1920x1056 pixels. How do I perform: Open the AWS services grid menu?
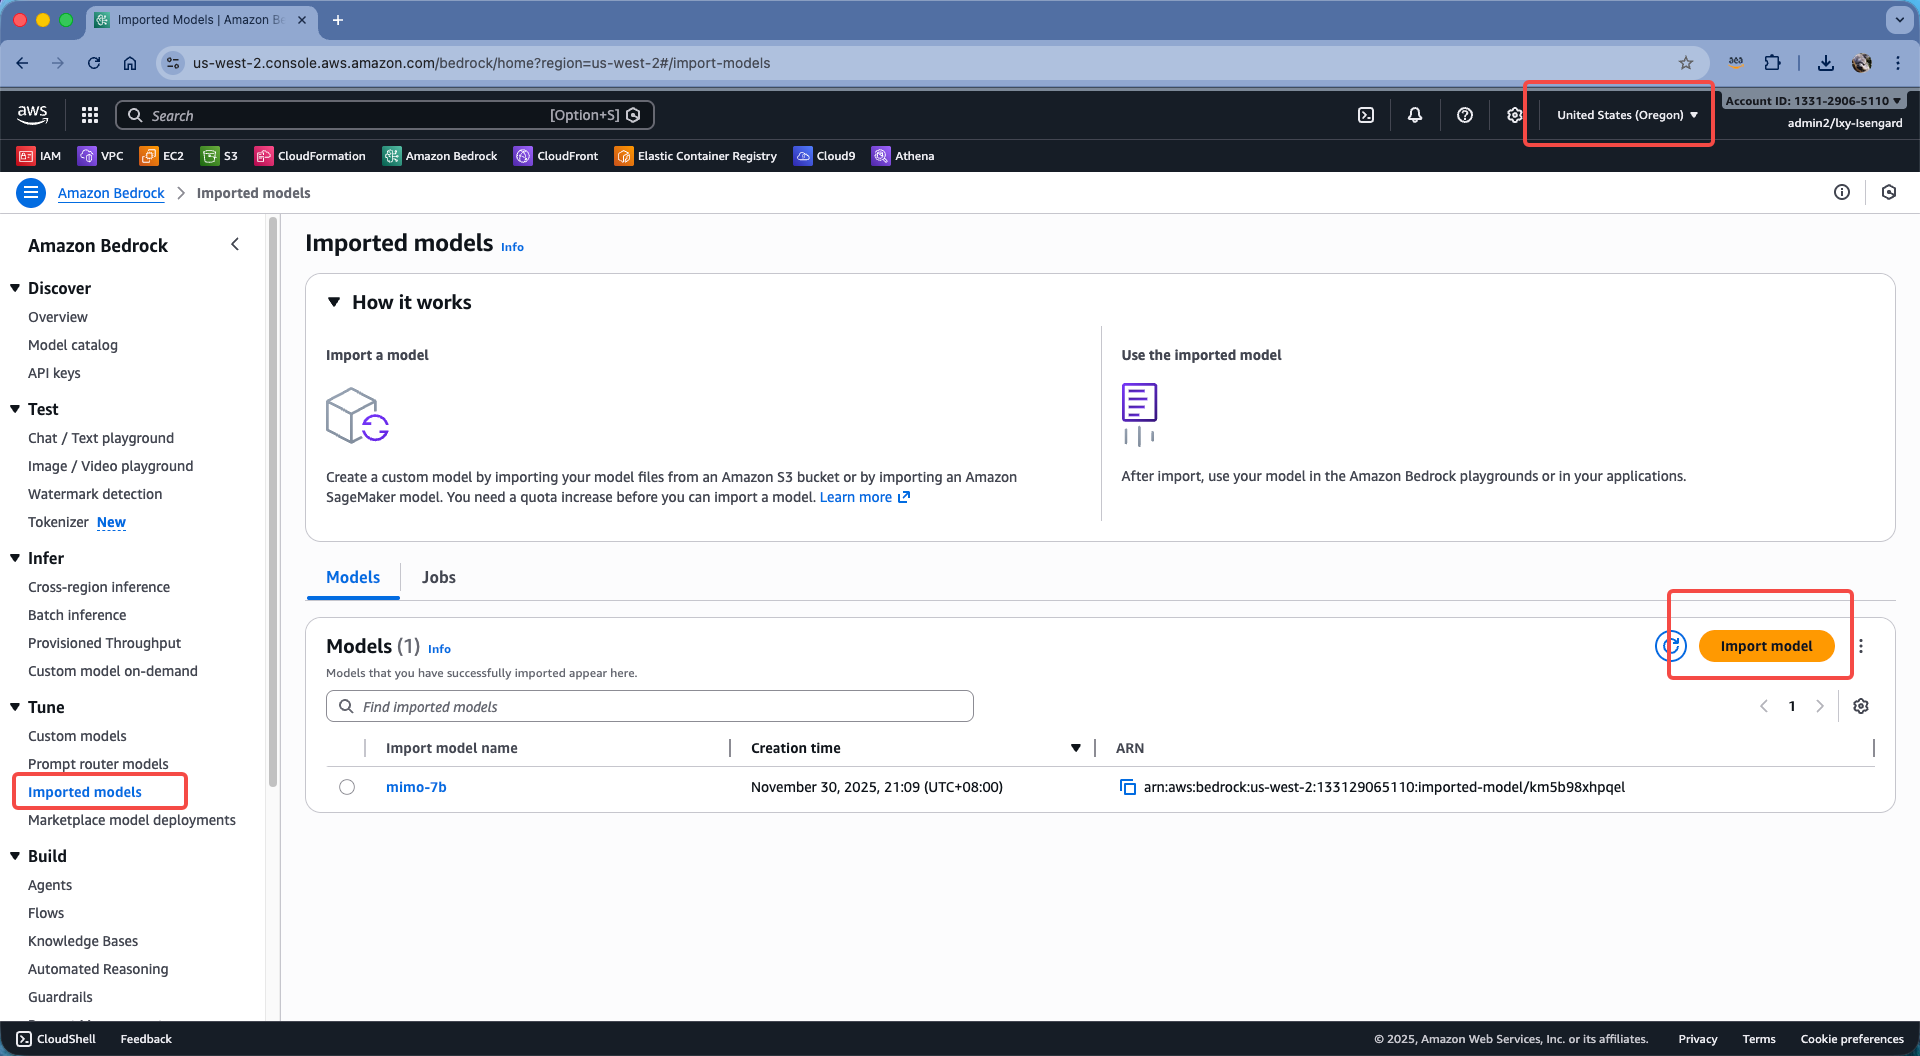90,115
